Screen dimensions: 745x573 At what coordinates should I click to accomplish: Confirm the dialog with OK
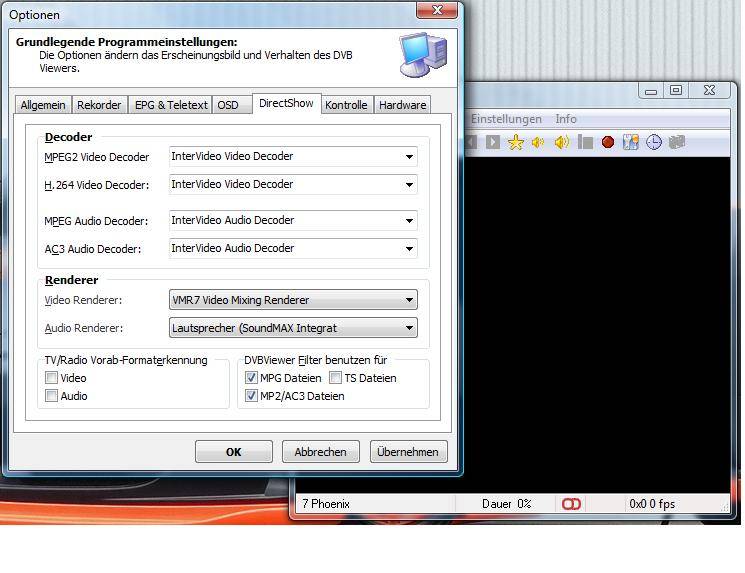(x=234, y=451)
